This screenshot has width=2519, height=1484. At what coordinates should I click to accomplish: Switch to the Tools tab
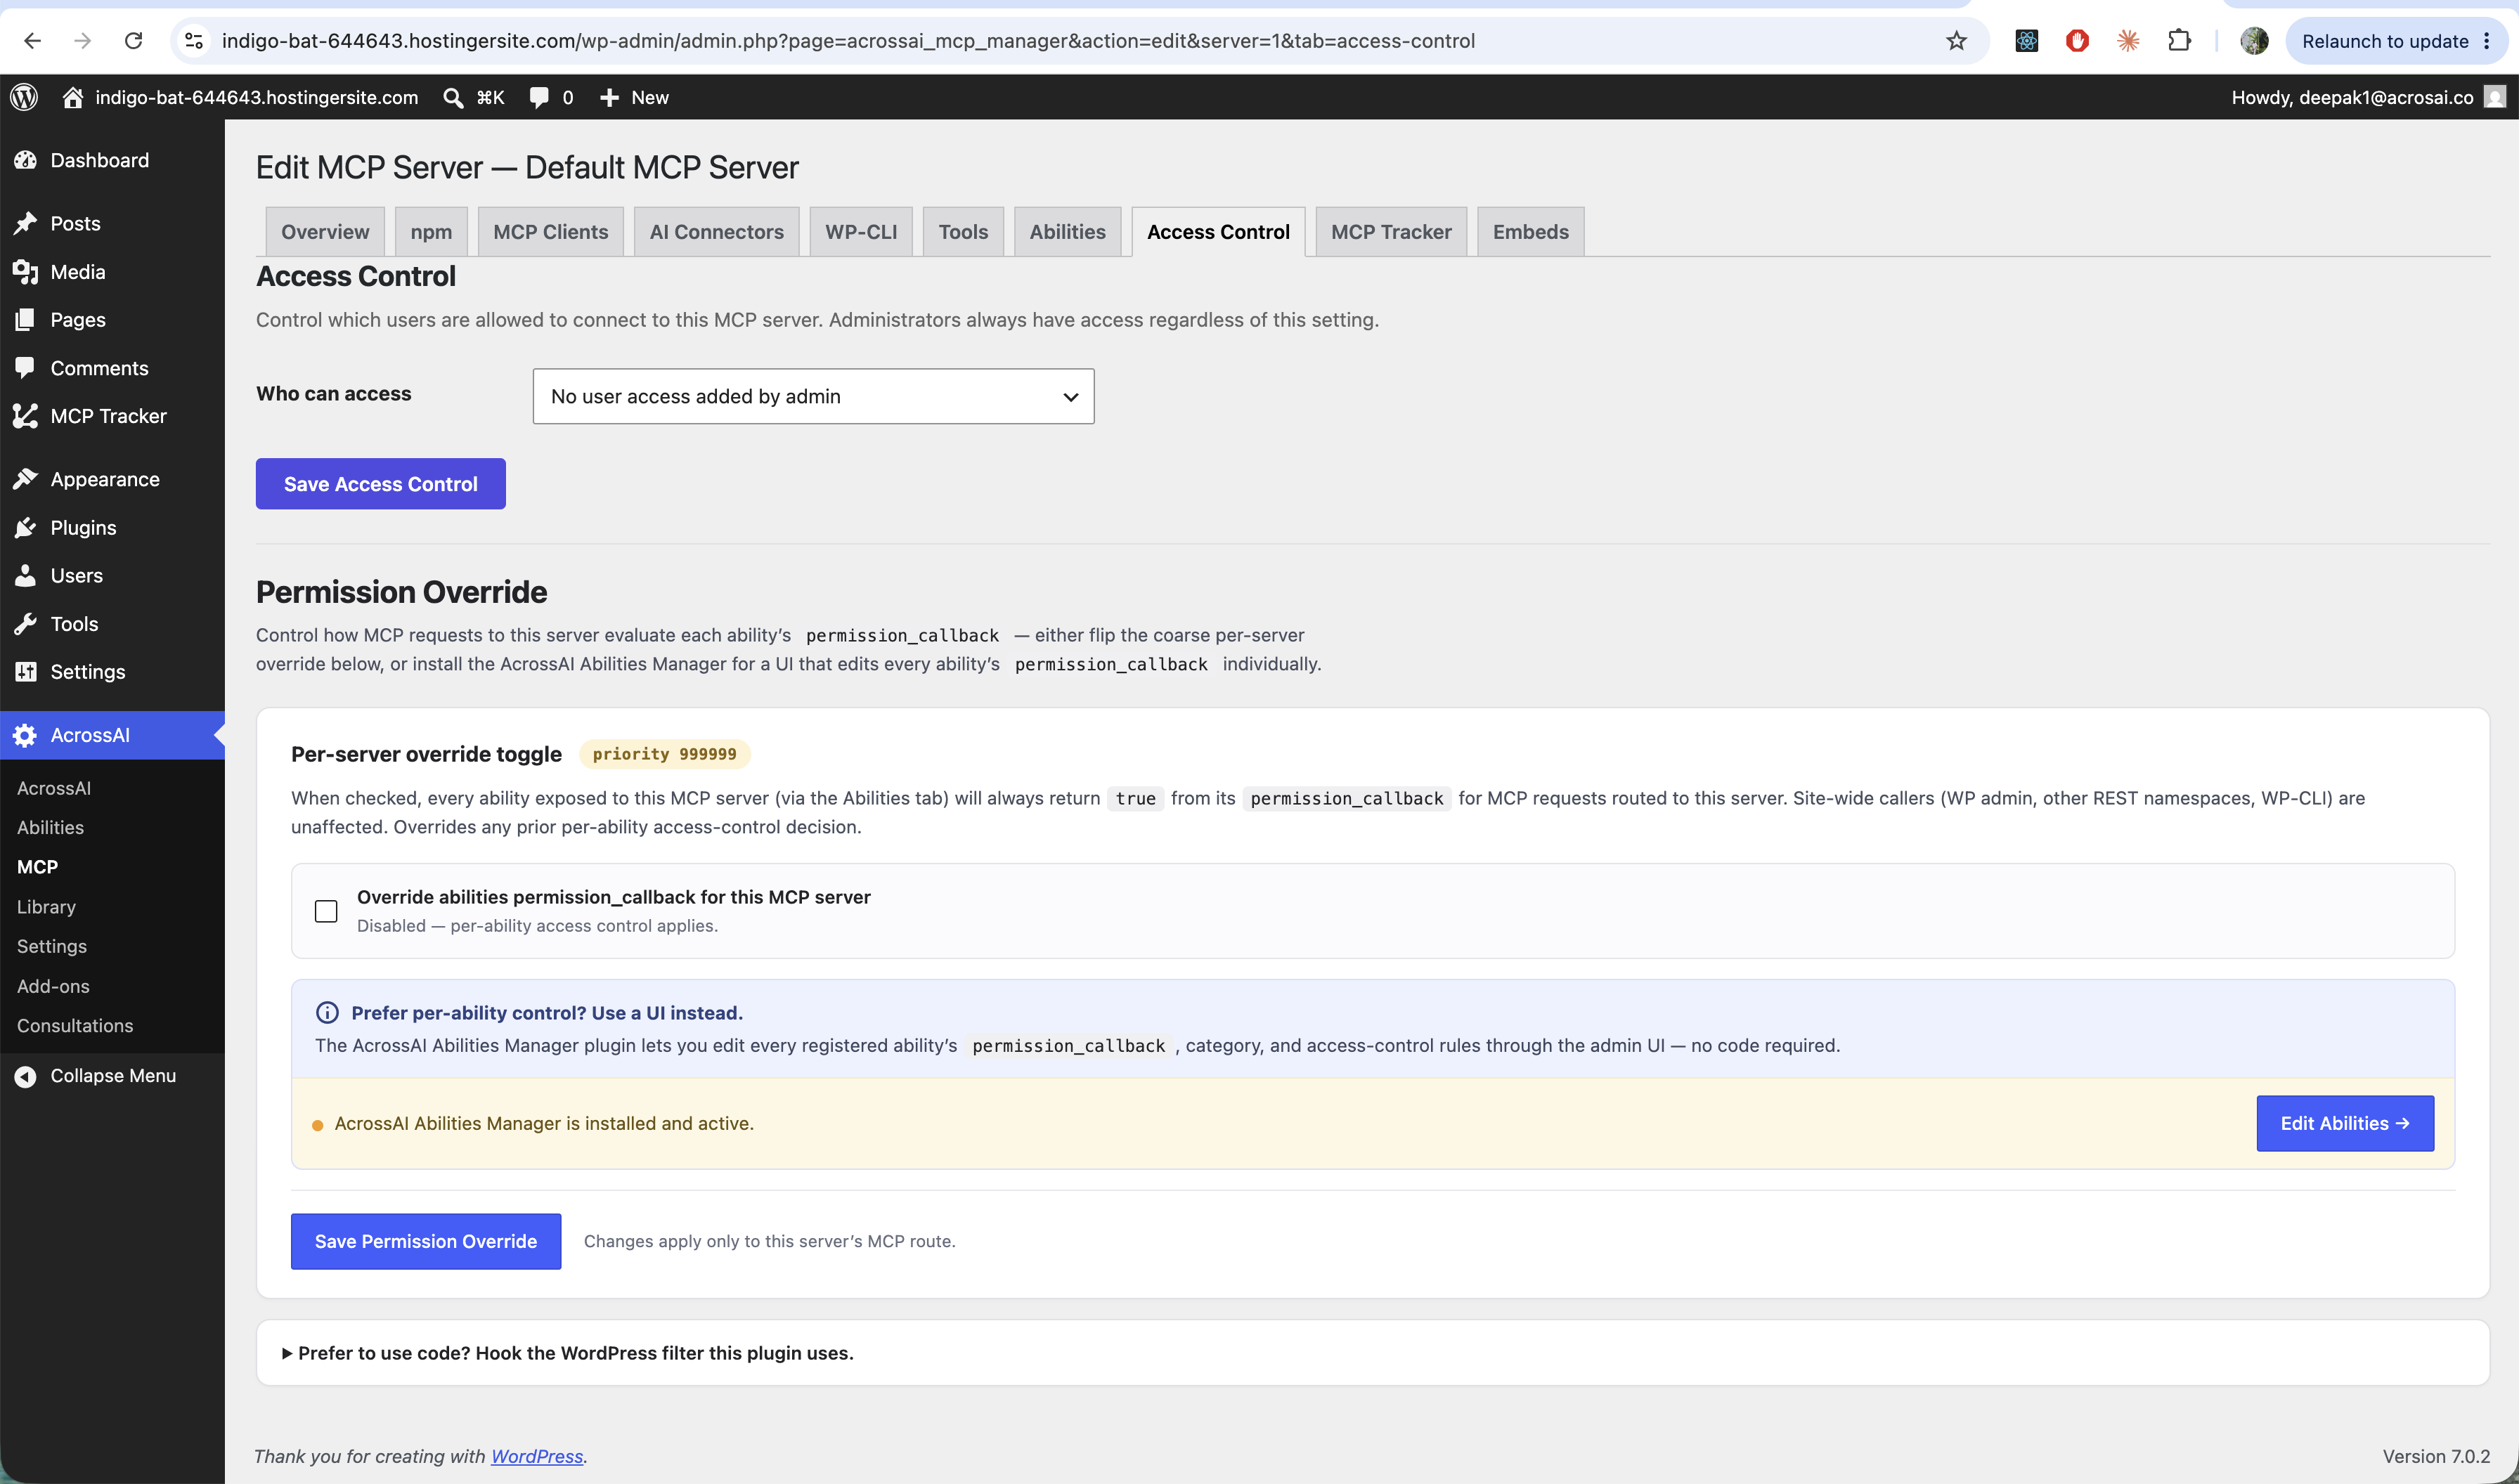(x=963, y=232)
